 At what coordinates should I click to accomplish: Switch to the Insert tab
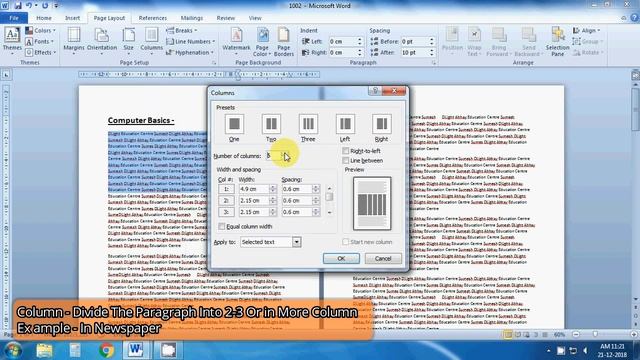point(72,18)
